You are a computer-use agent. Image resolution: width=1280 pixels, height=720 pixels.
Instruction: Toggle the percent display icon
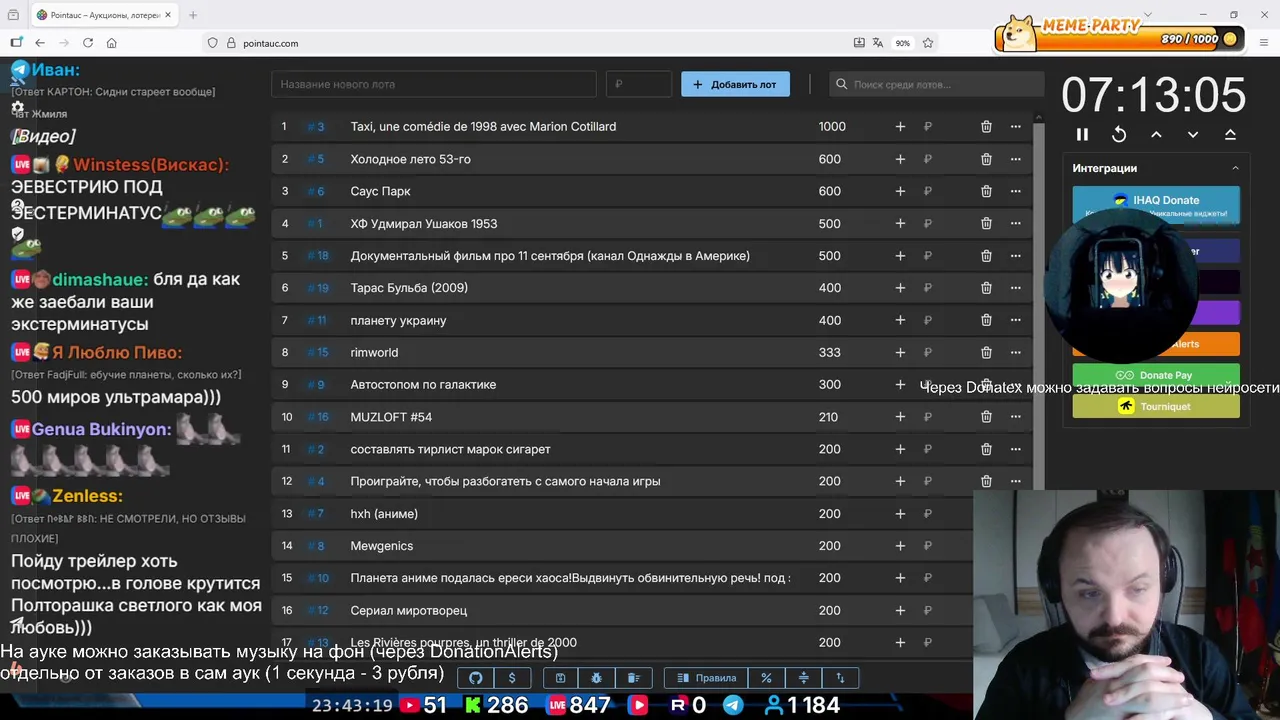766,678
